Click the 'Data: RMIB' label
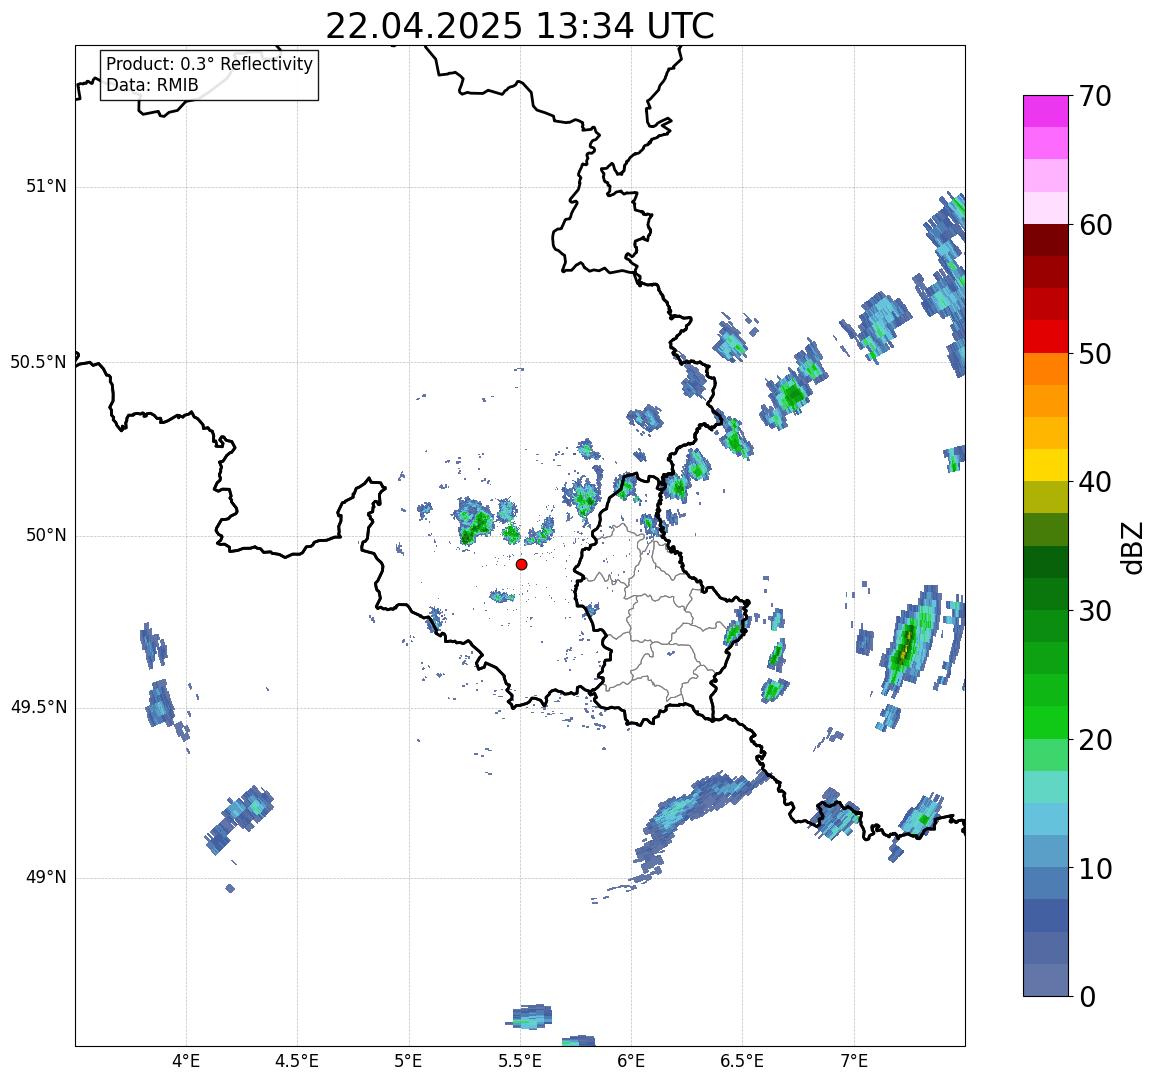The width and height of the screenshot is (1157, 1081). click(x=152, y=86)
